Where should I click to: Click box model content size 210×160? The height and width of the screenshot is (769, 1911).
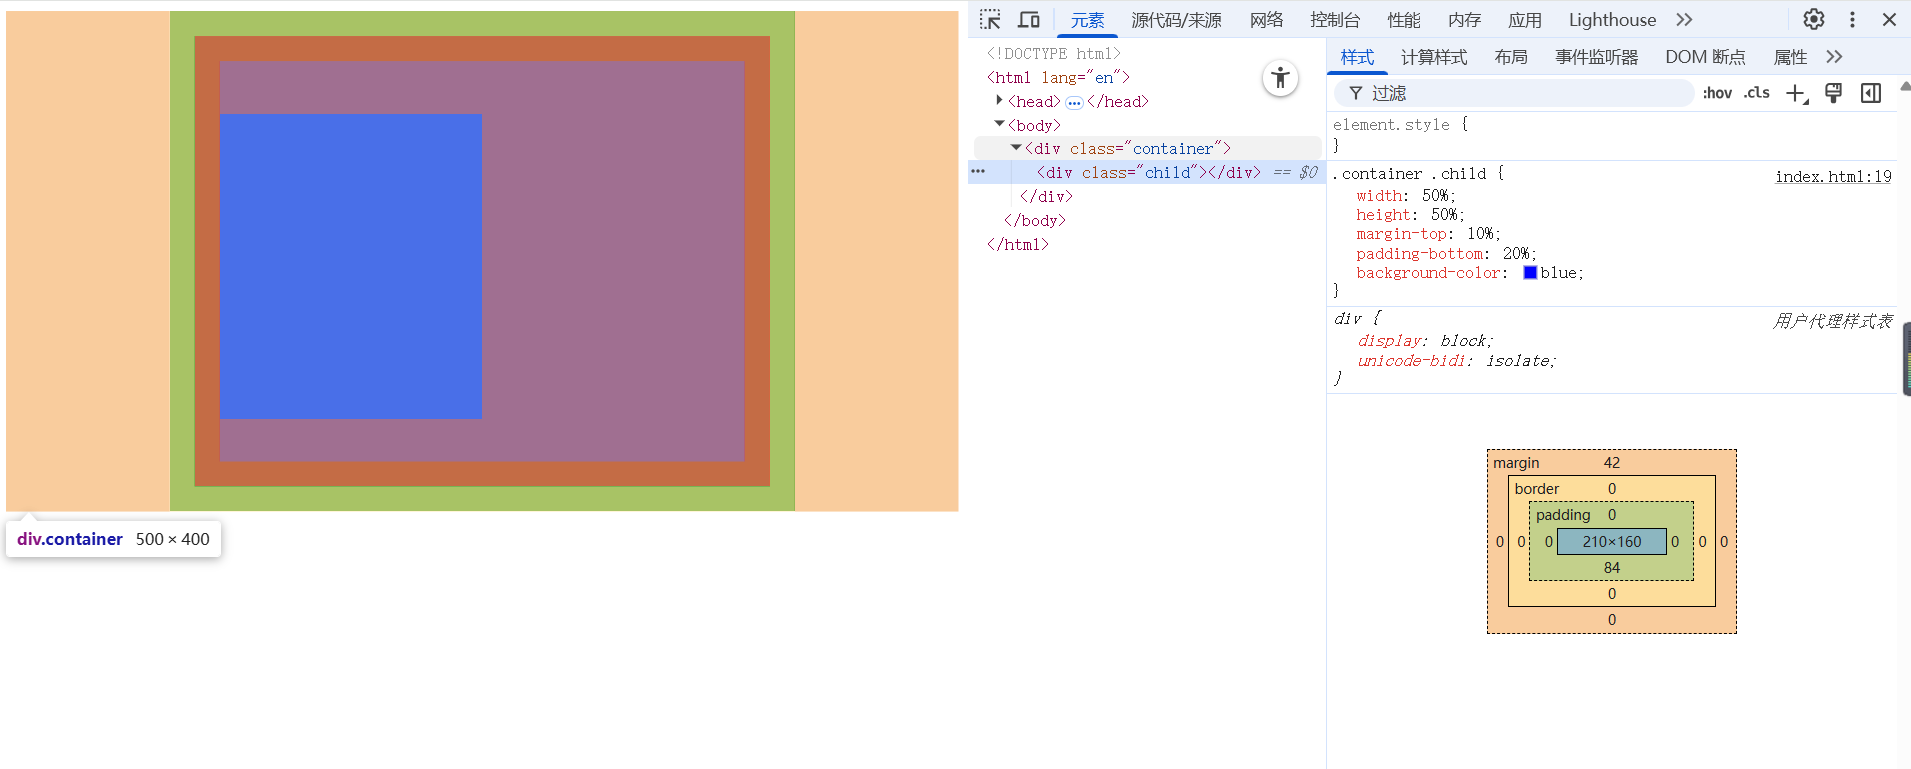1612,542
